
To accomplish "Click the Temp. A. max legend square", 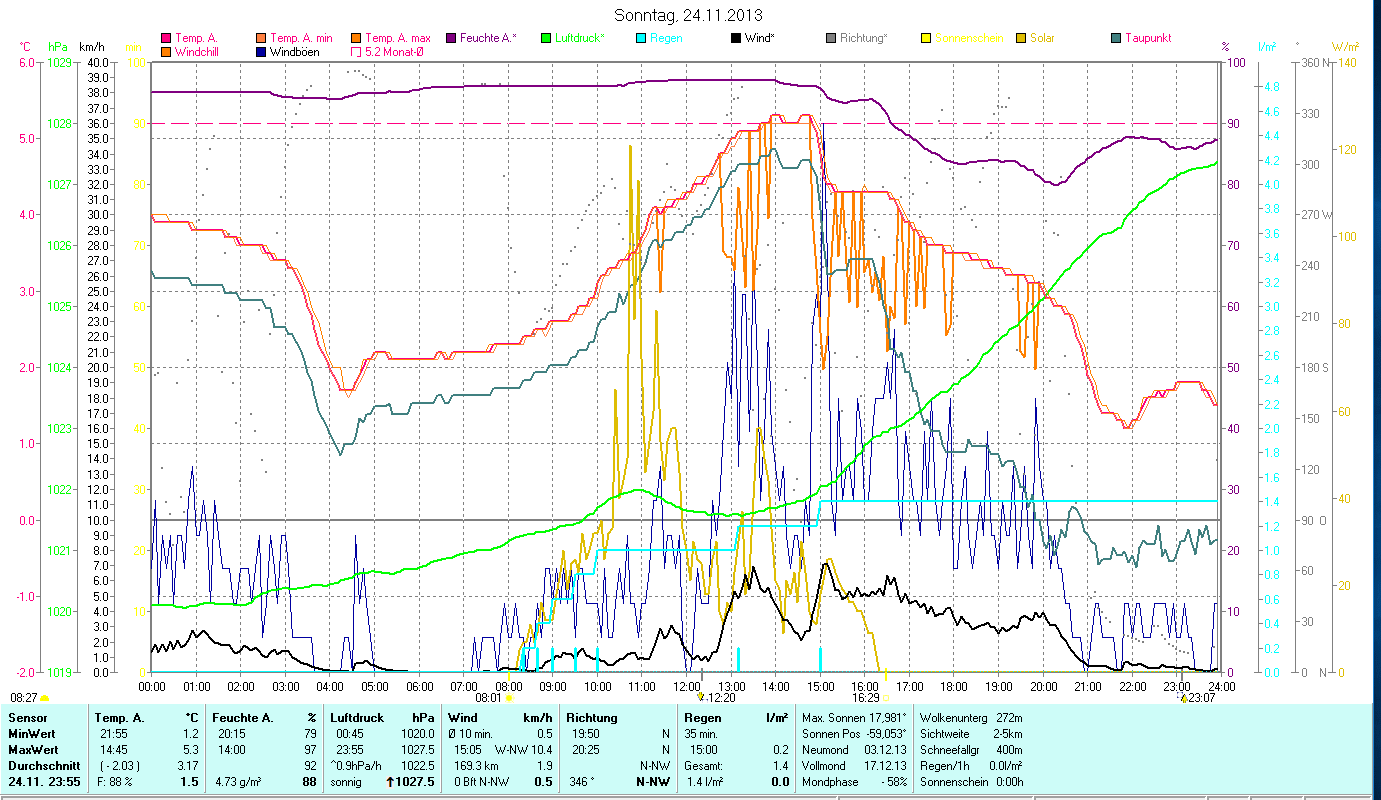I will pos(356,39).
